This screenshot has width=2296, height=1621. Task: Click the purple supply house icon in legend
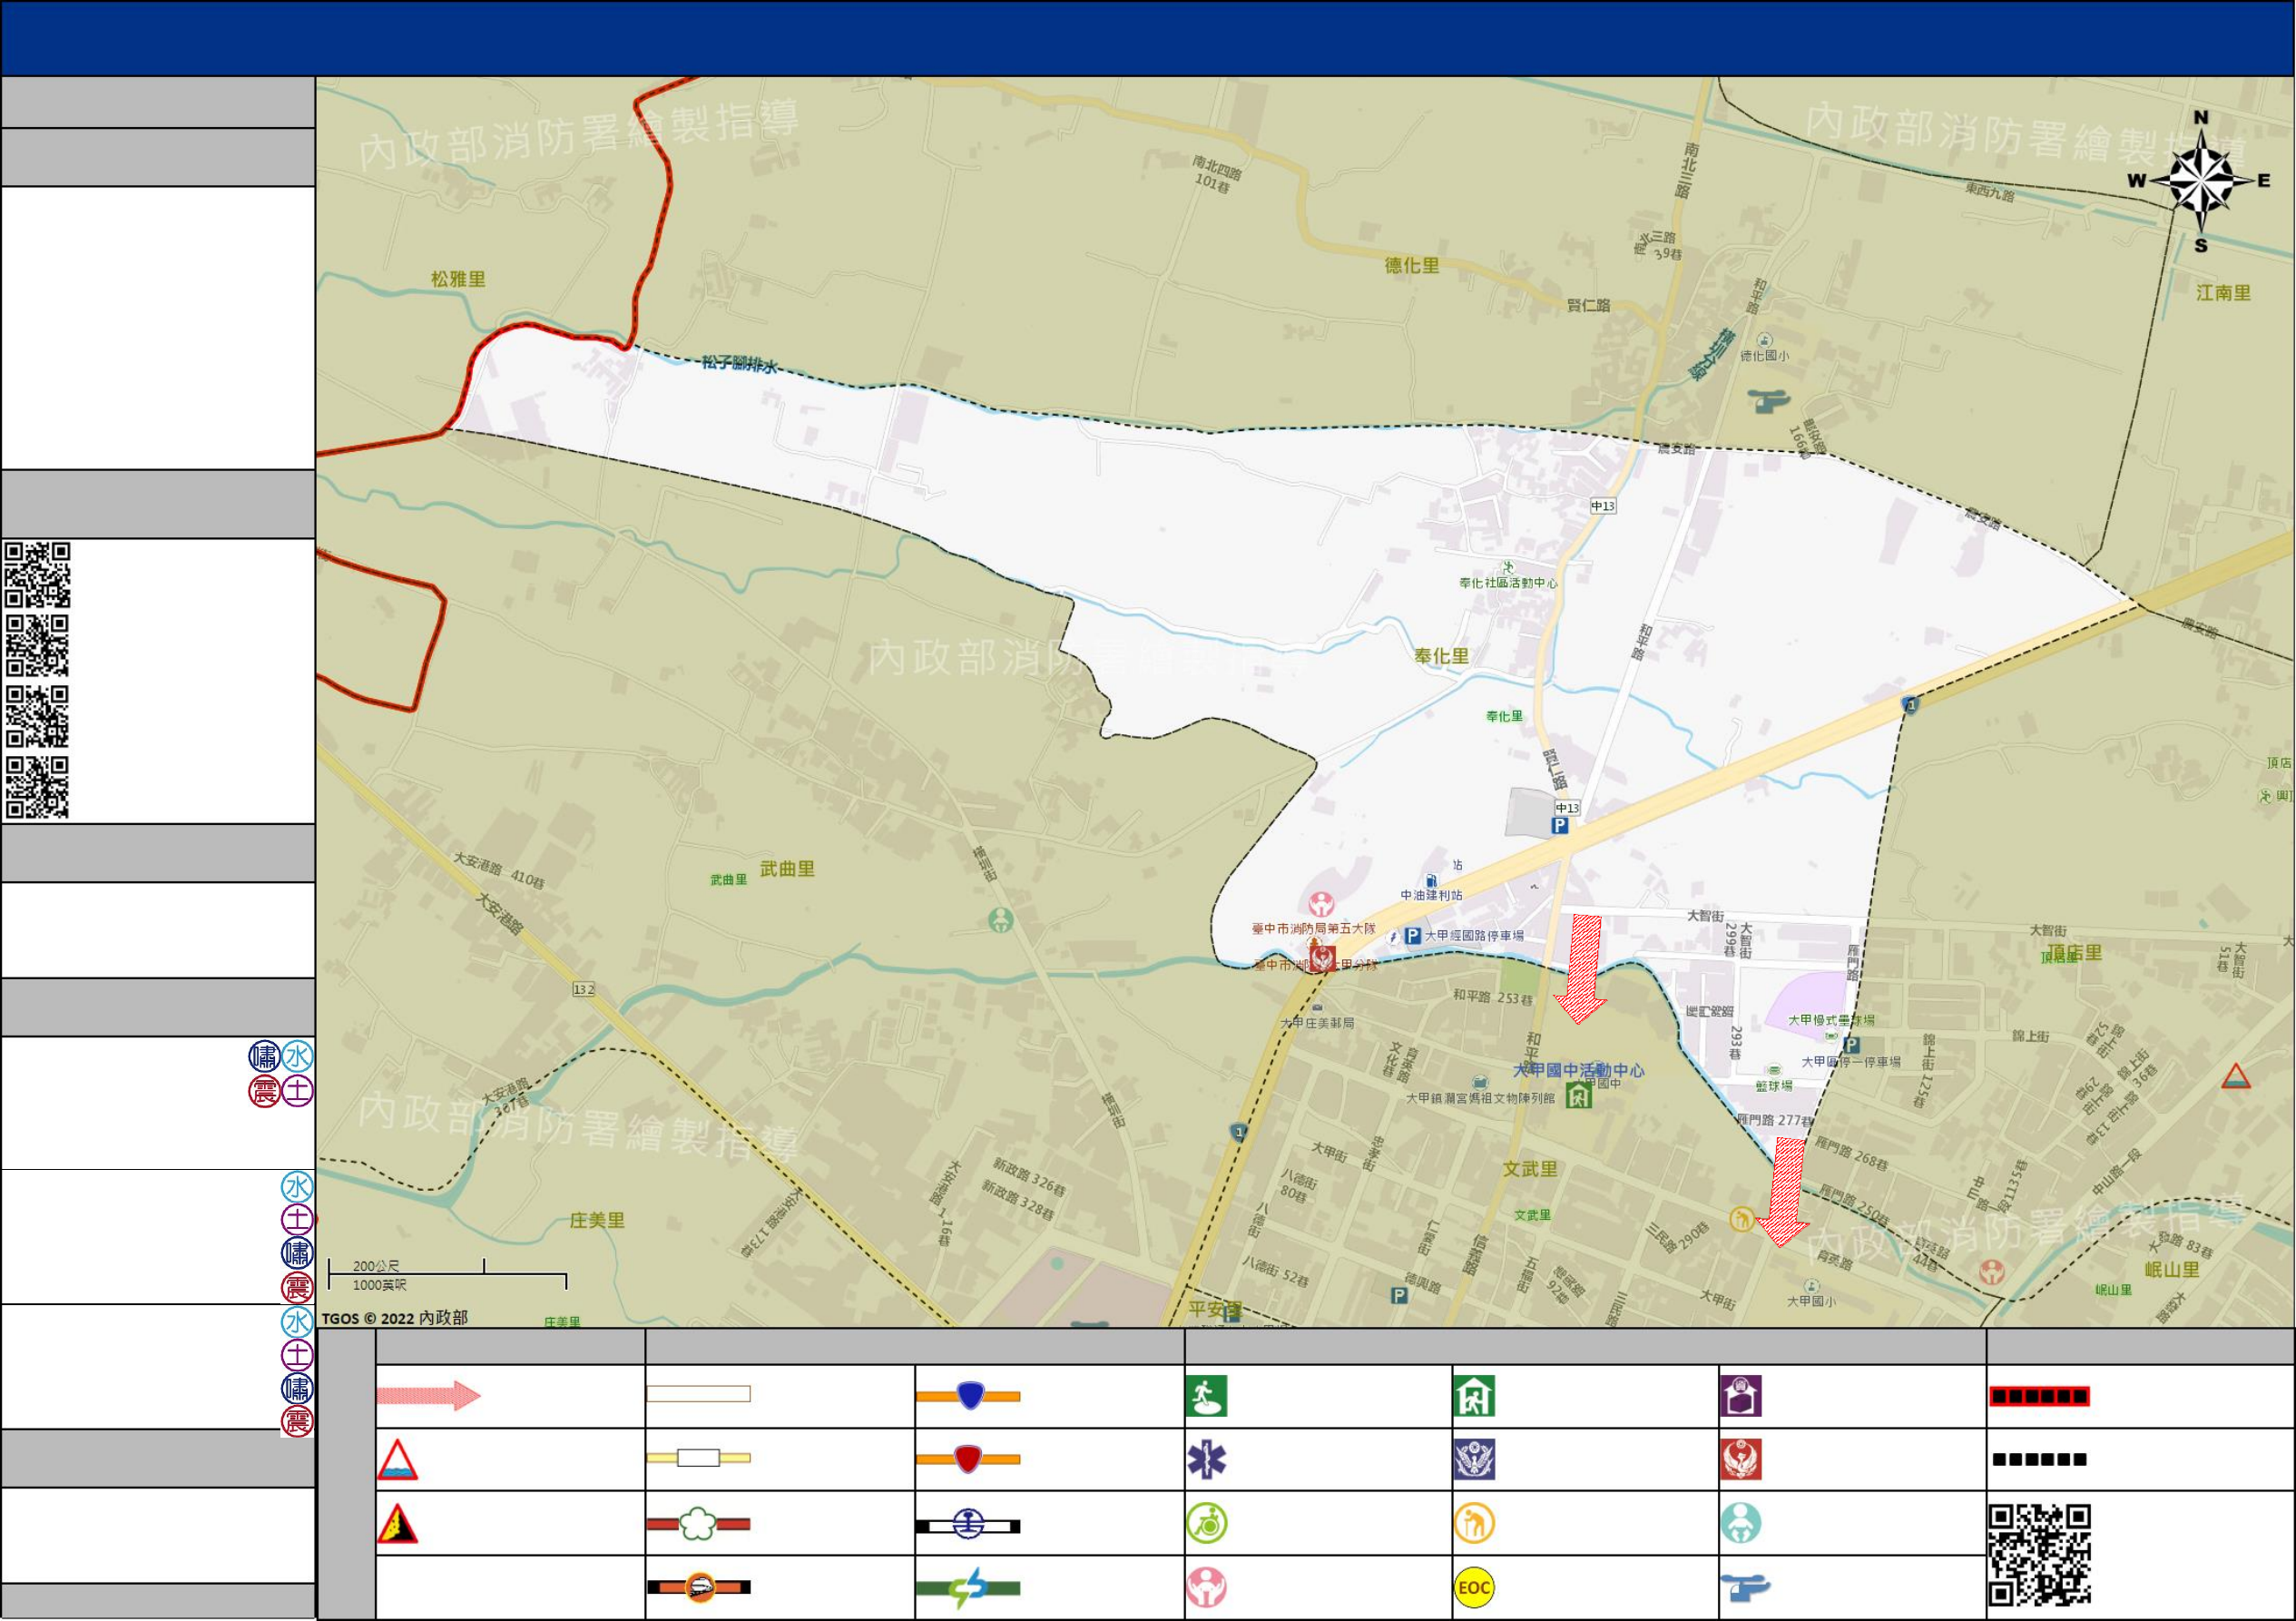pyautogui.click(x=1741, y=1396)
